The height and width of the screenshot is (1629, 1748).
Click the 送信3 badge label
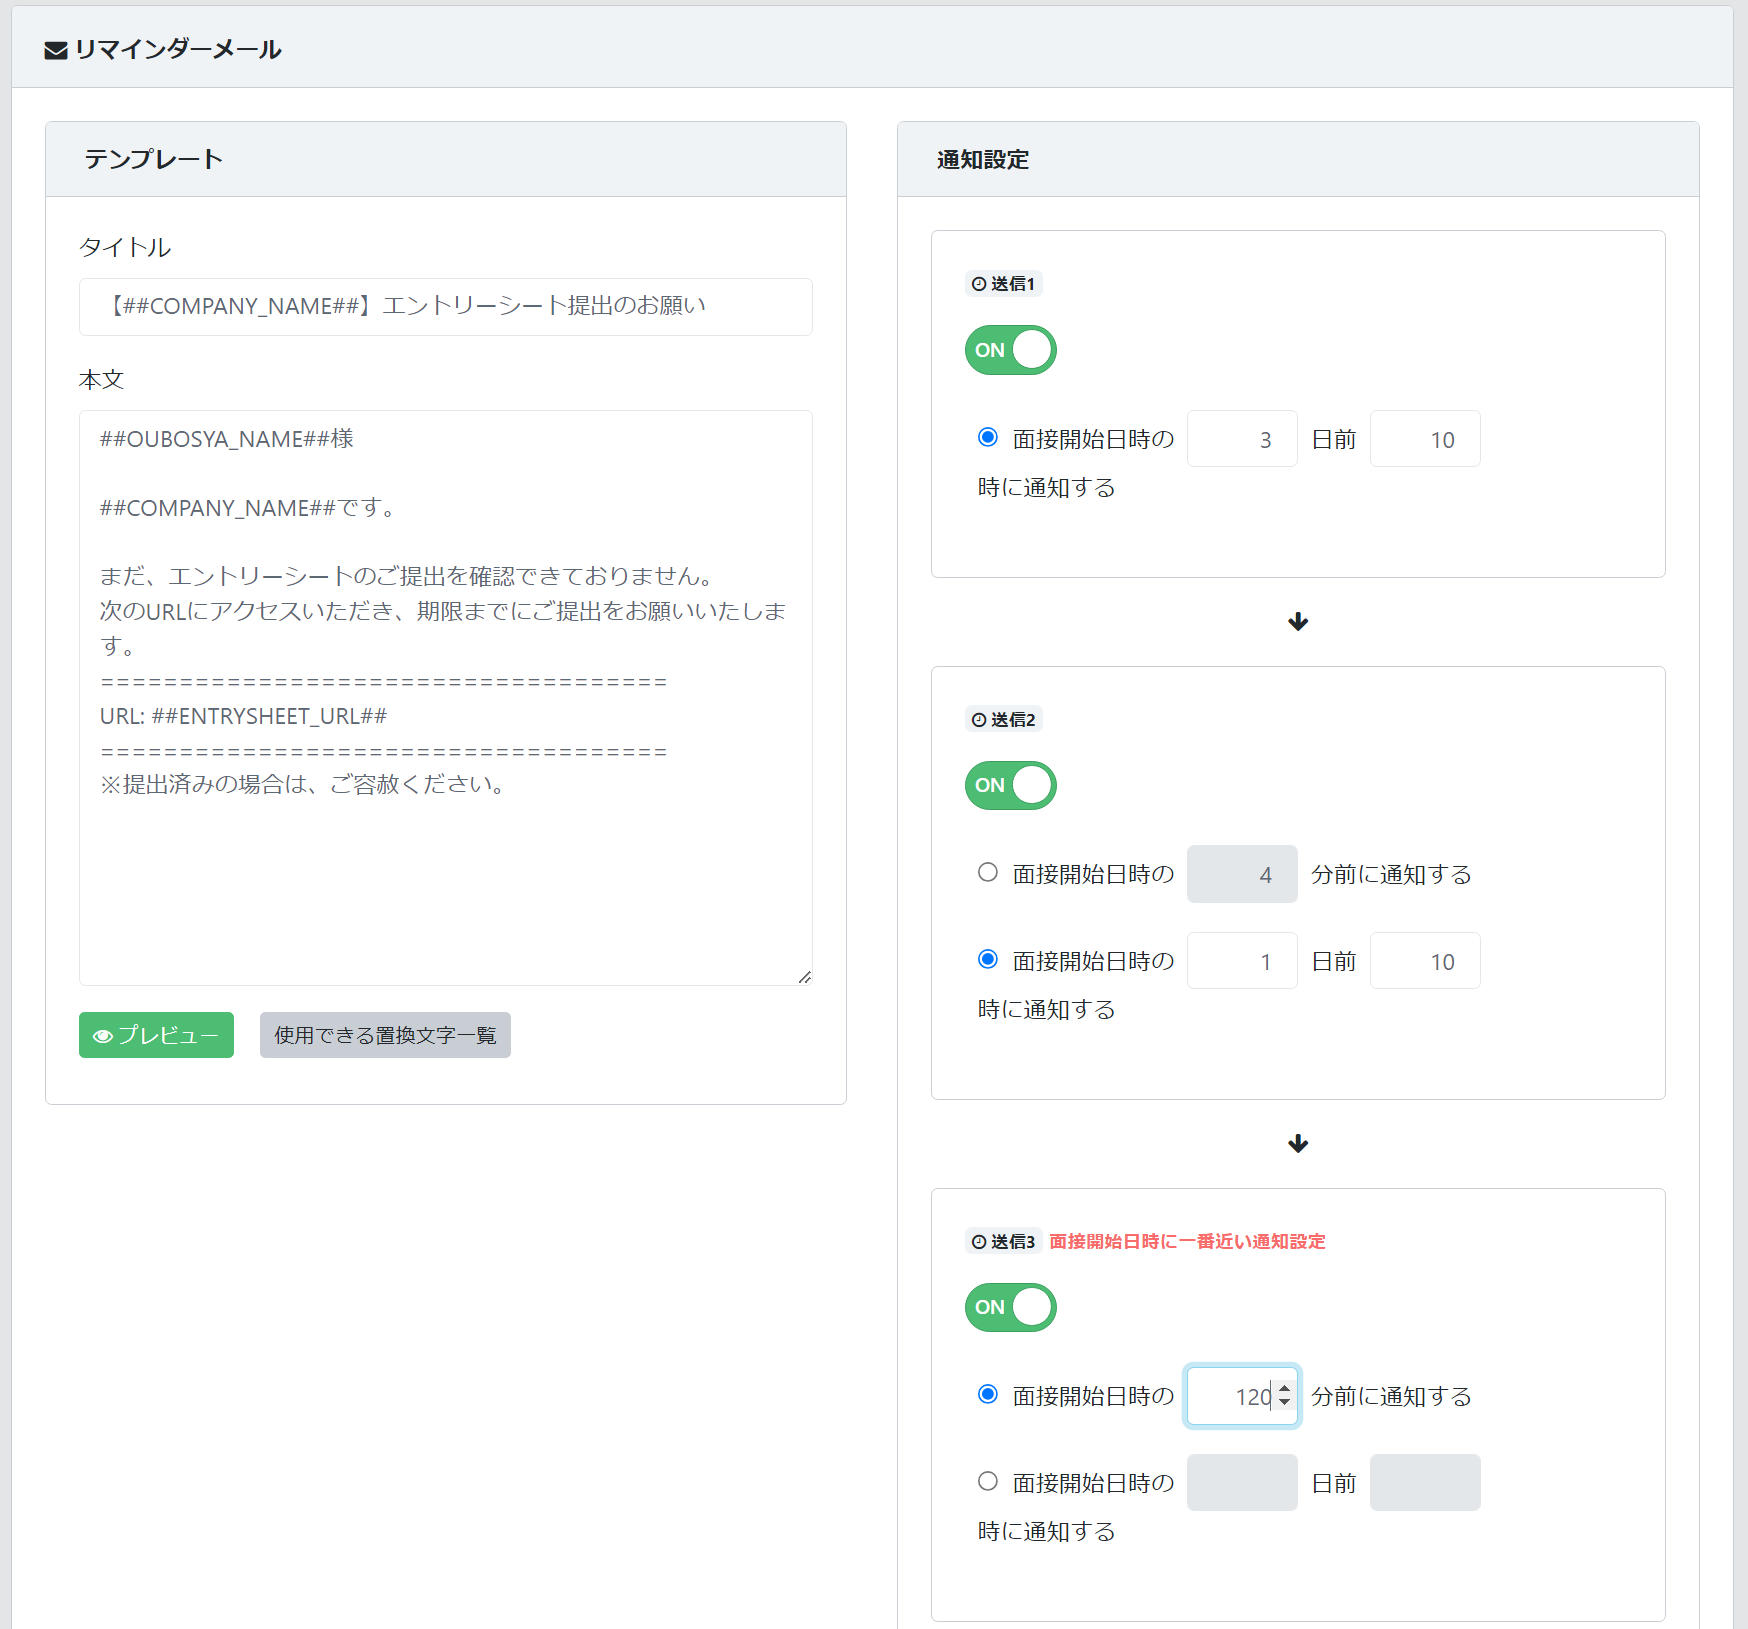click(x=1004, y=1242)
